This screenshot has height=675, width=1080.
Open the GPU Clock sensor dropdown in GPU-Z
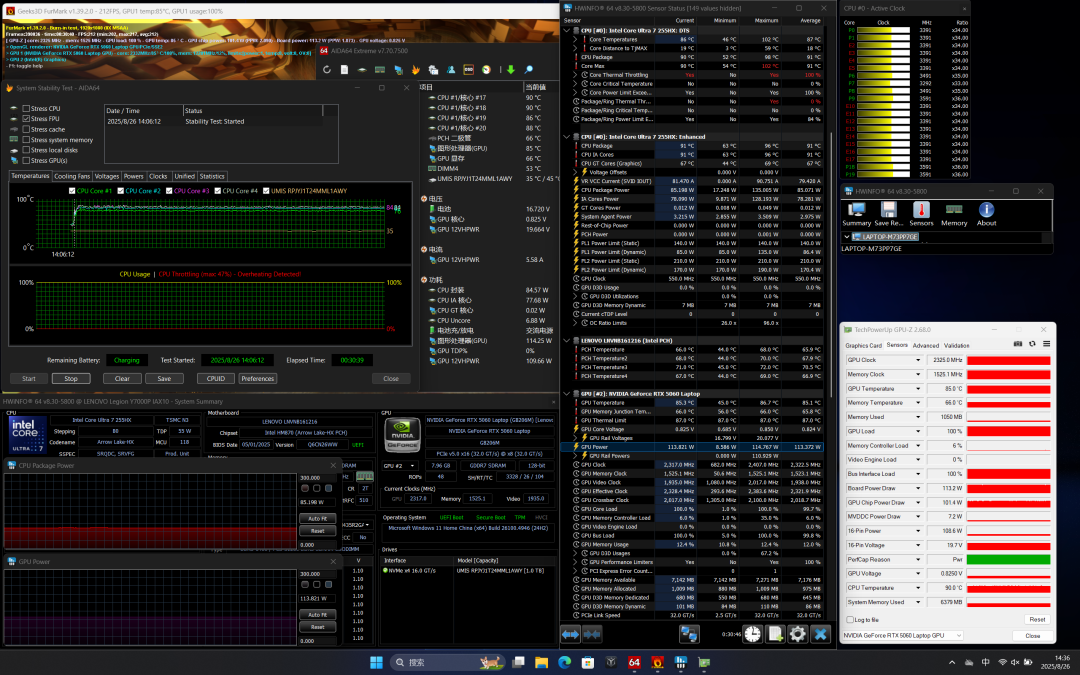[917, 360]
